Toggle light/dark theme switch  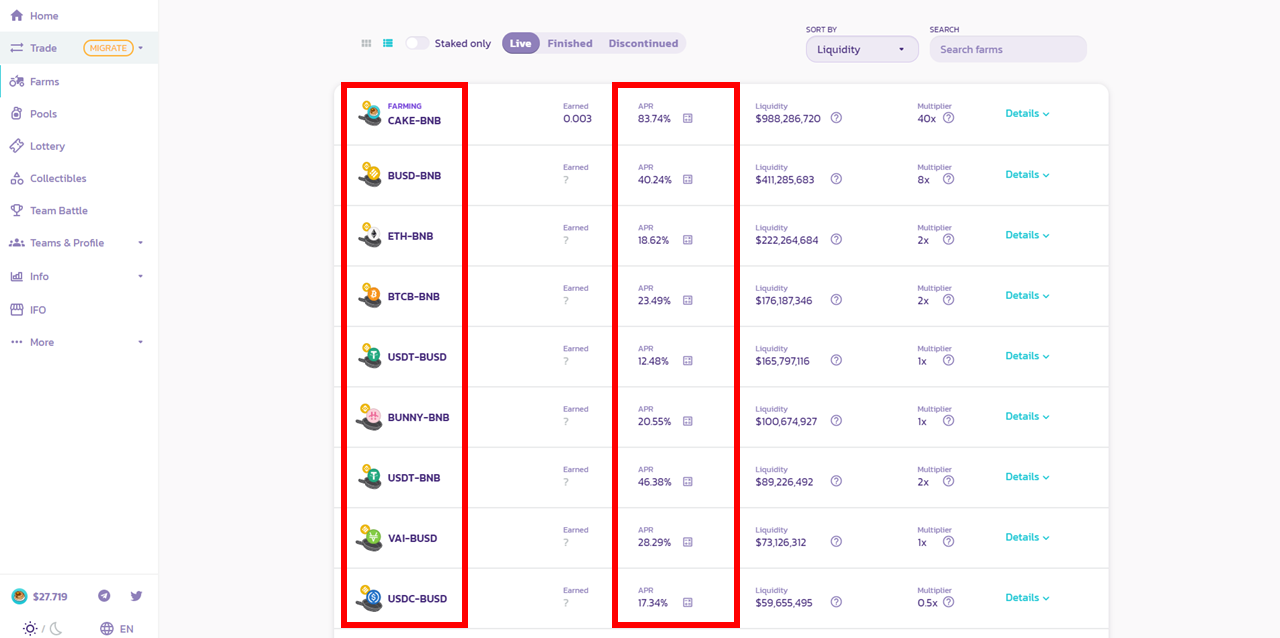[43, 629]
